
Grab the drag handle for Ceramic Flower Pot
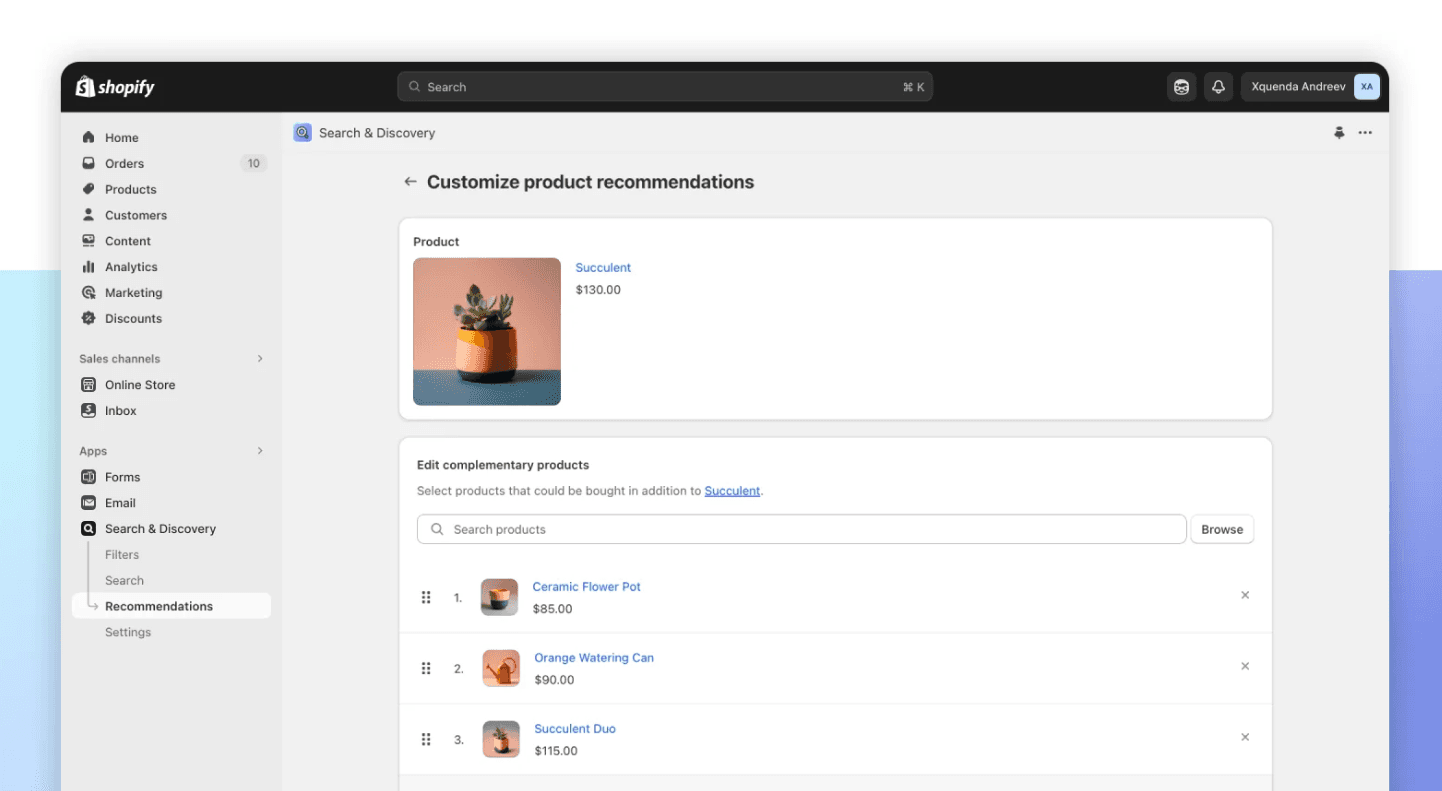tap(426, 597)
